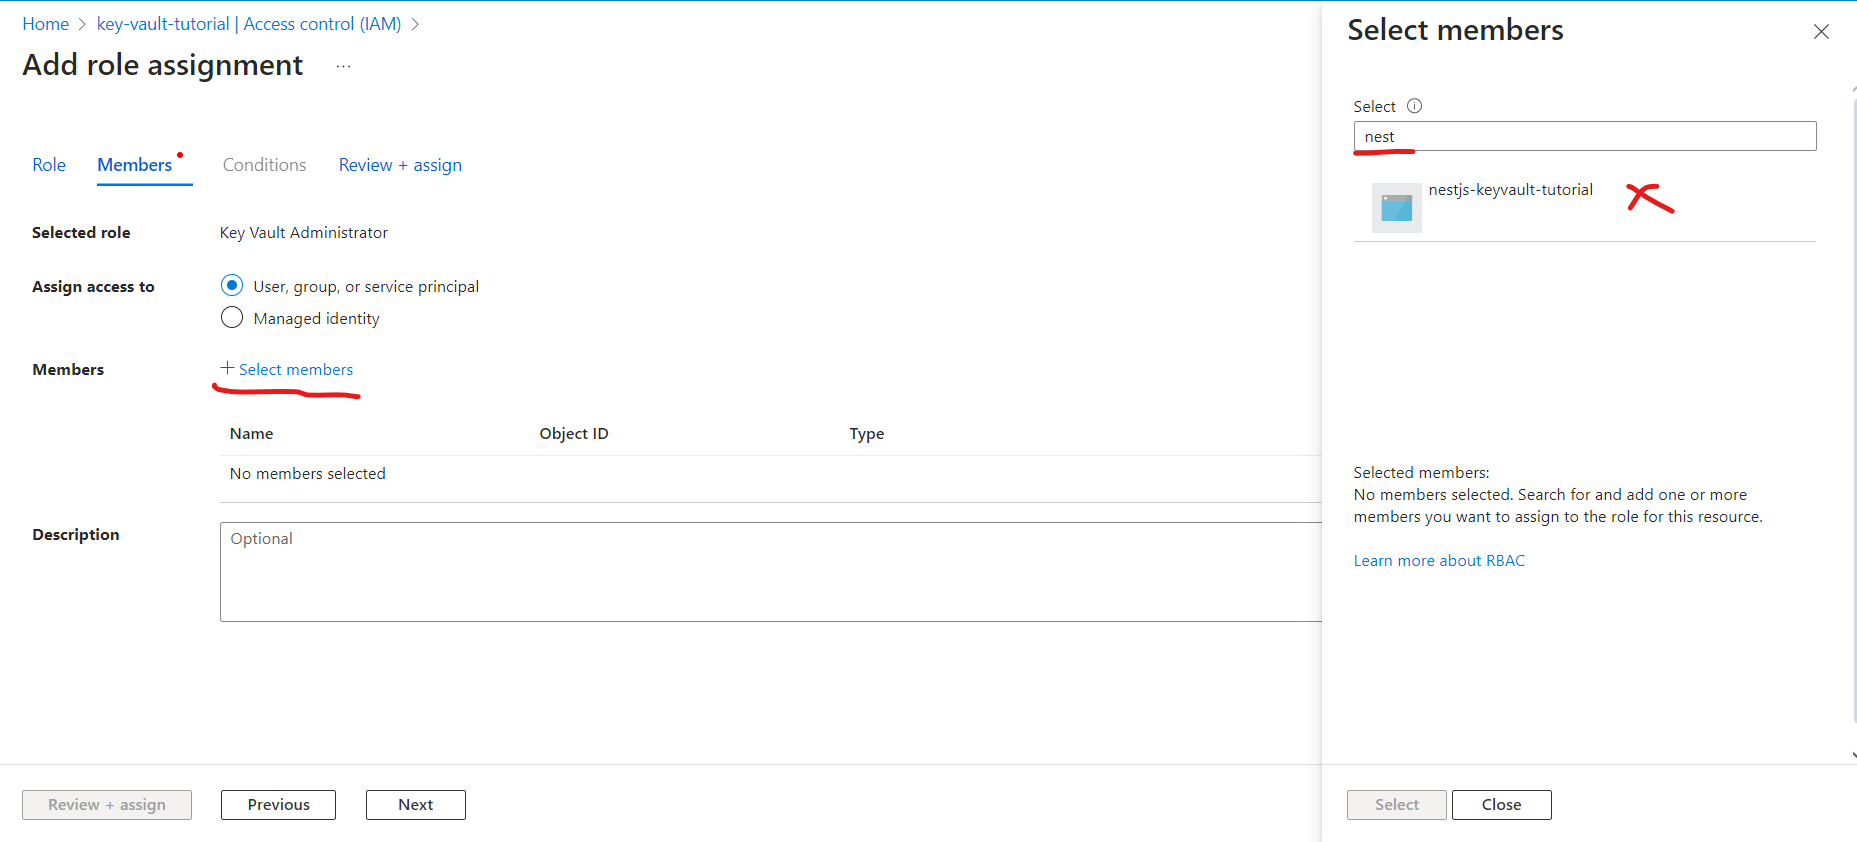This screenshot has height=842, width=1857.
Task: Open the more options ellipsis menu
Action: click(344, 66)
